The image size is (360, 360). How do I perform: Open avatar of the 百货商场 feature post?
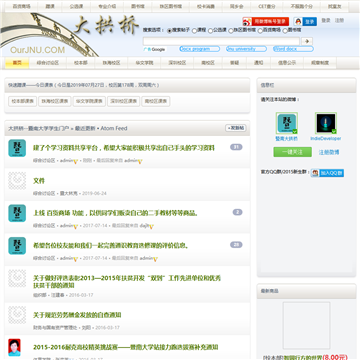tap(17, 213)
